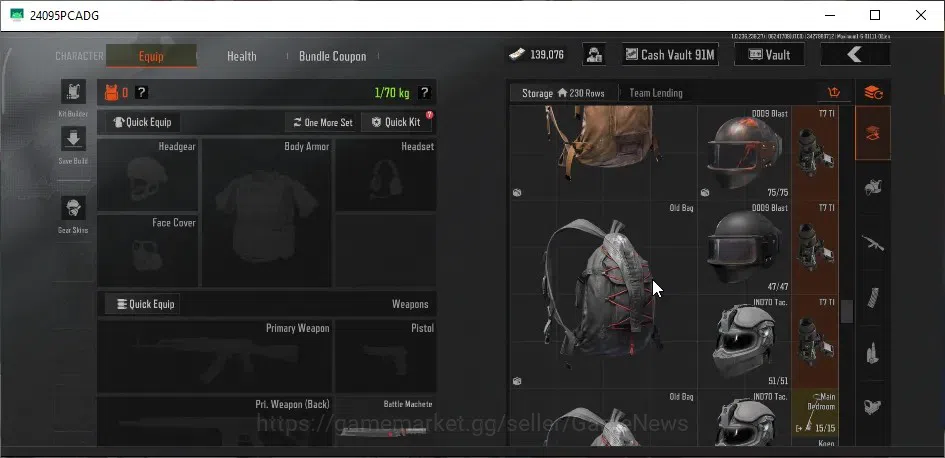
Task: Select the ammunition bullets category filter
Action: click(x=873, y=353)
